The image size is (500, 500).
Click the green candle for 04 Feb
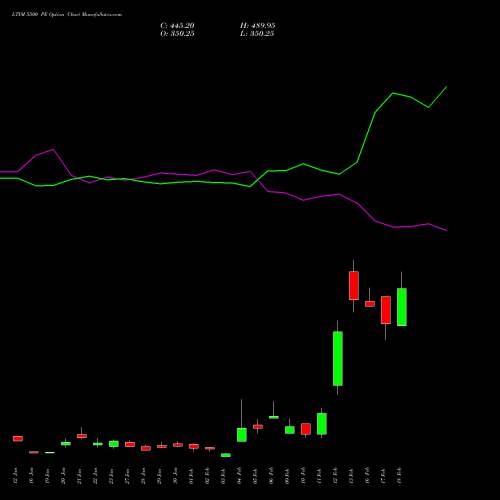(x=242, y=435)
